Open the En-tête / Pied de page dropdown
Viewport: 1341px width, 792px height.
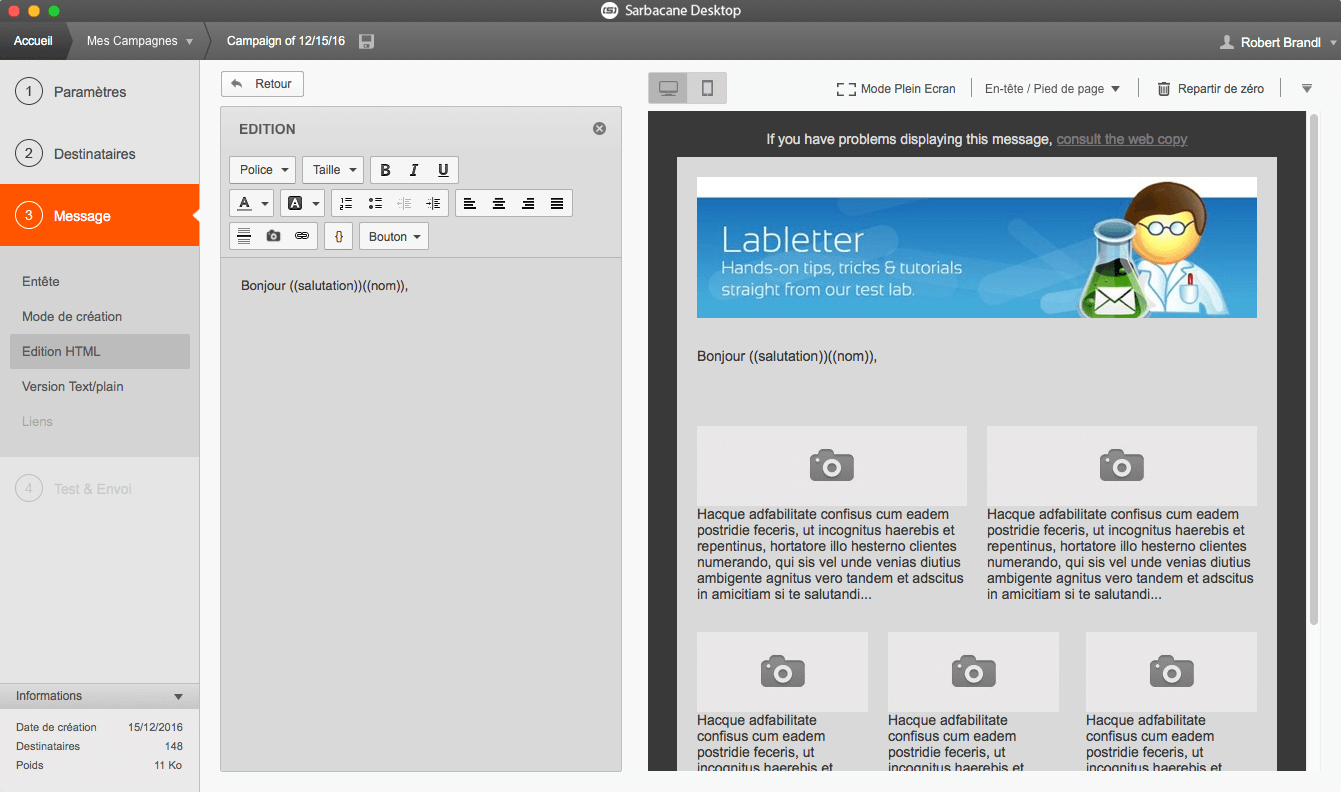coord(1052,89)
